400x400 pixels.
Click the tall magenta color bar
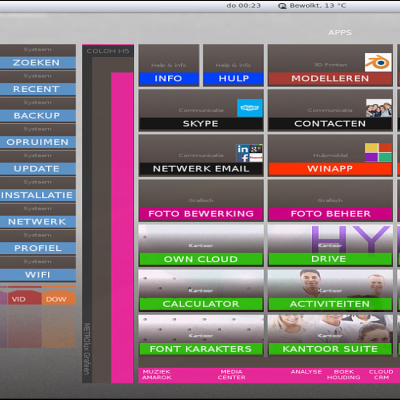pos(122,228)
